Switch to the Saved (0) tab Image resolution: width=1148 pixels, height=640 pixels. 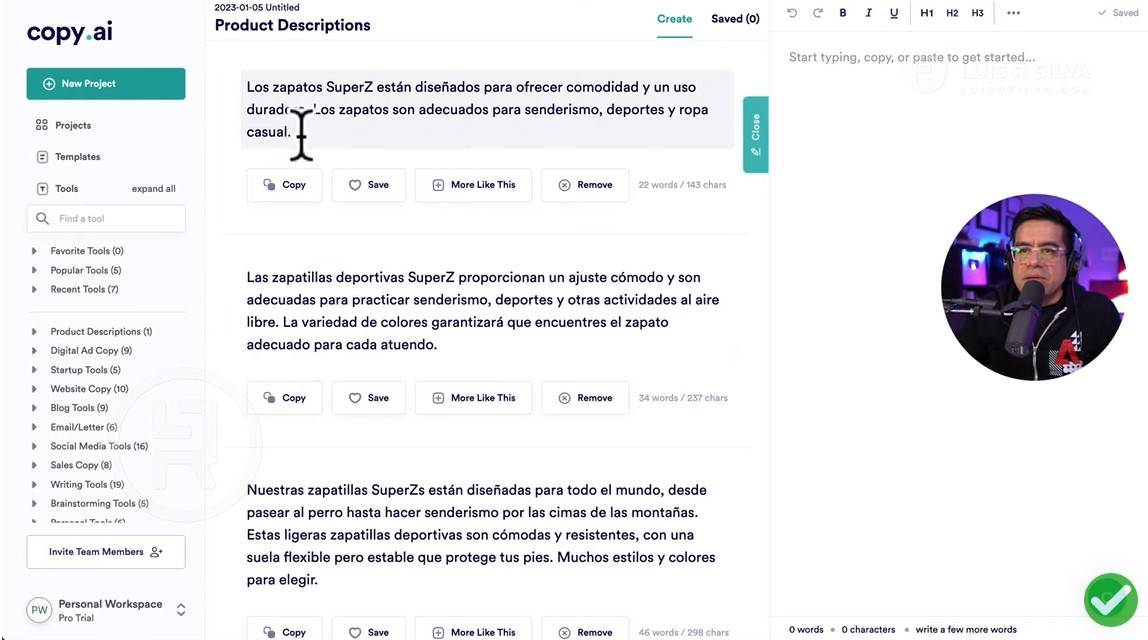point(735,19)
